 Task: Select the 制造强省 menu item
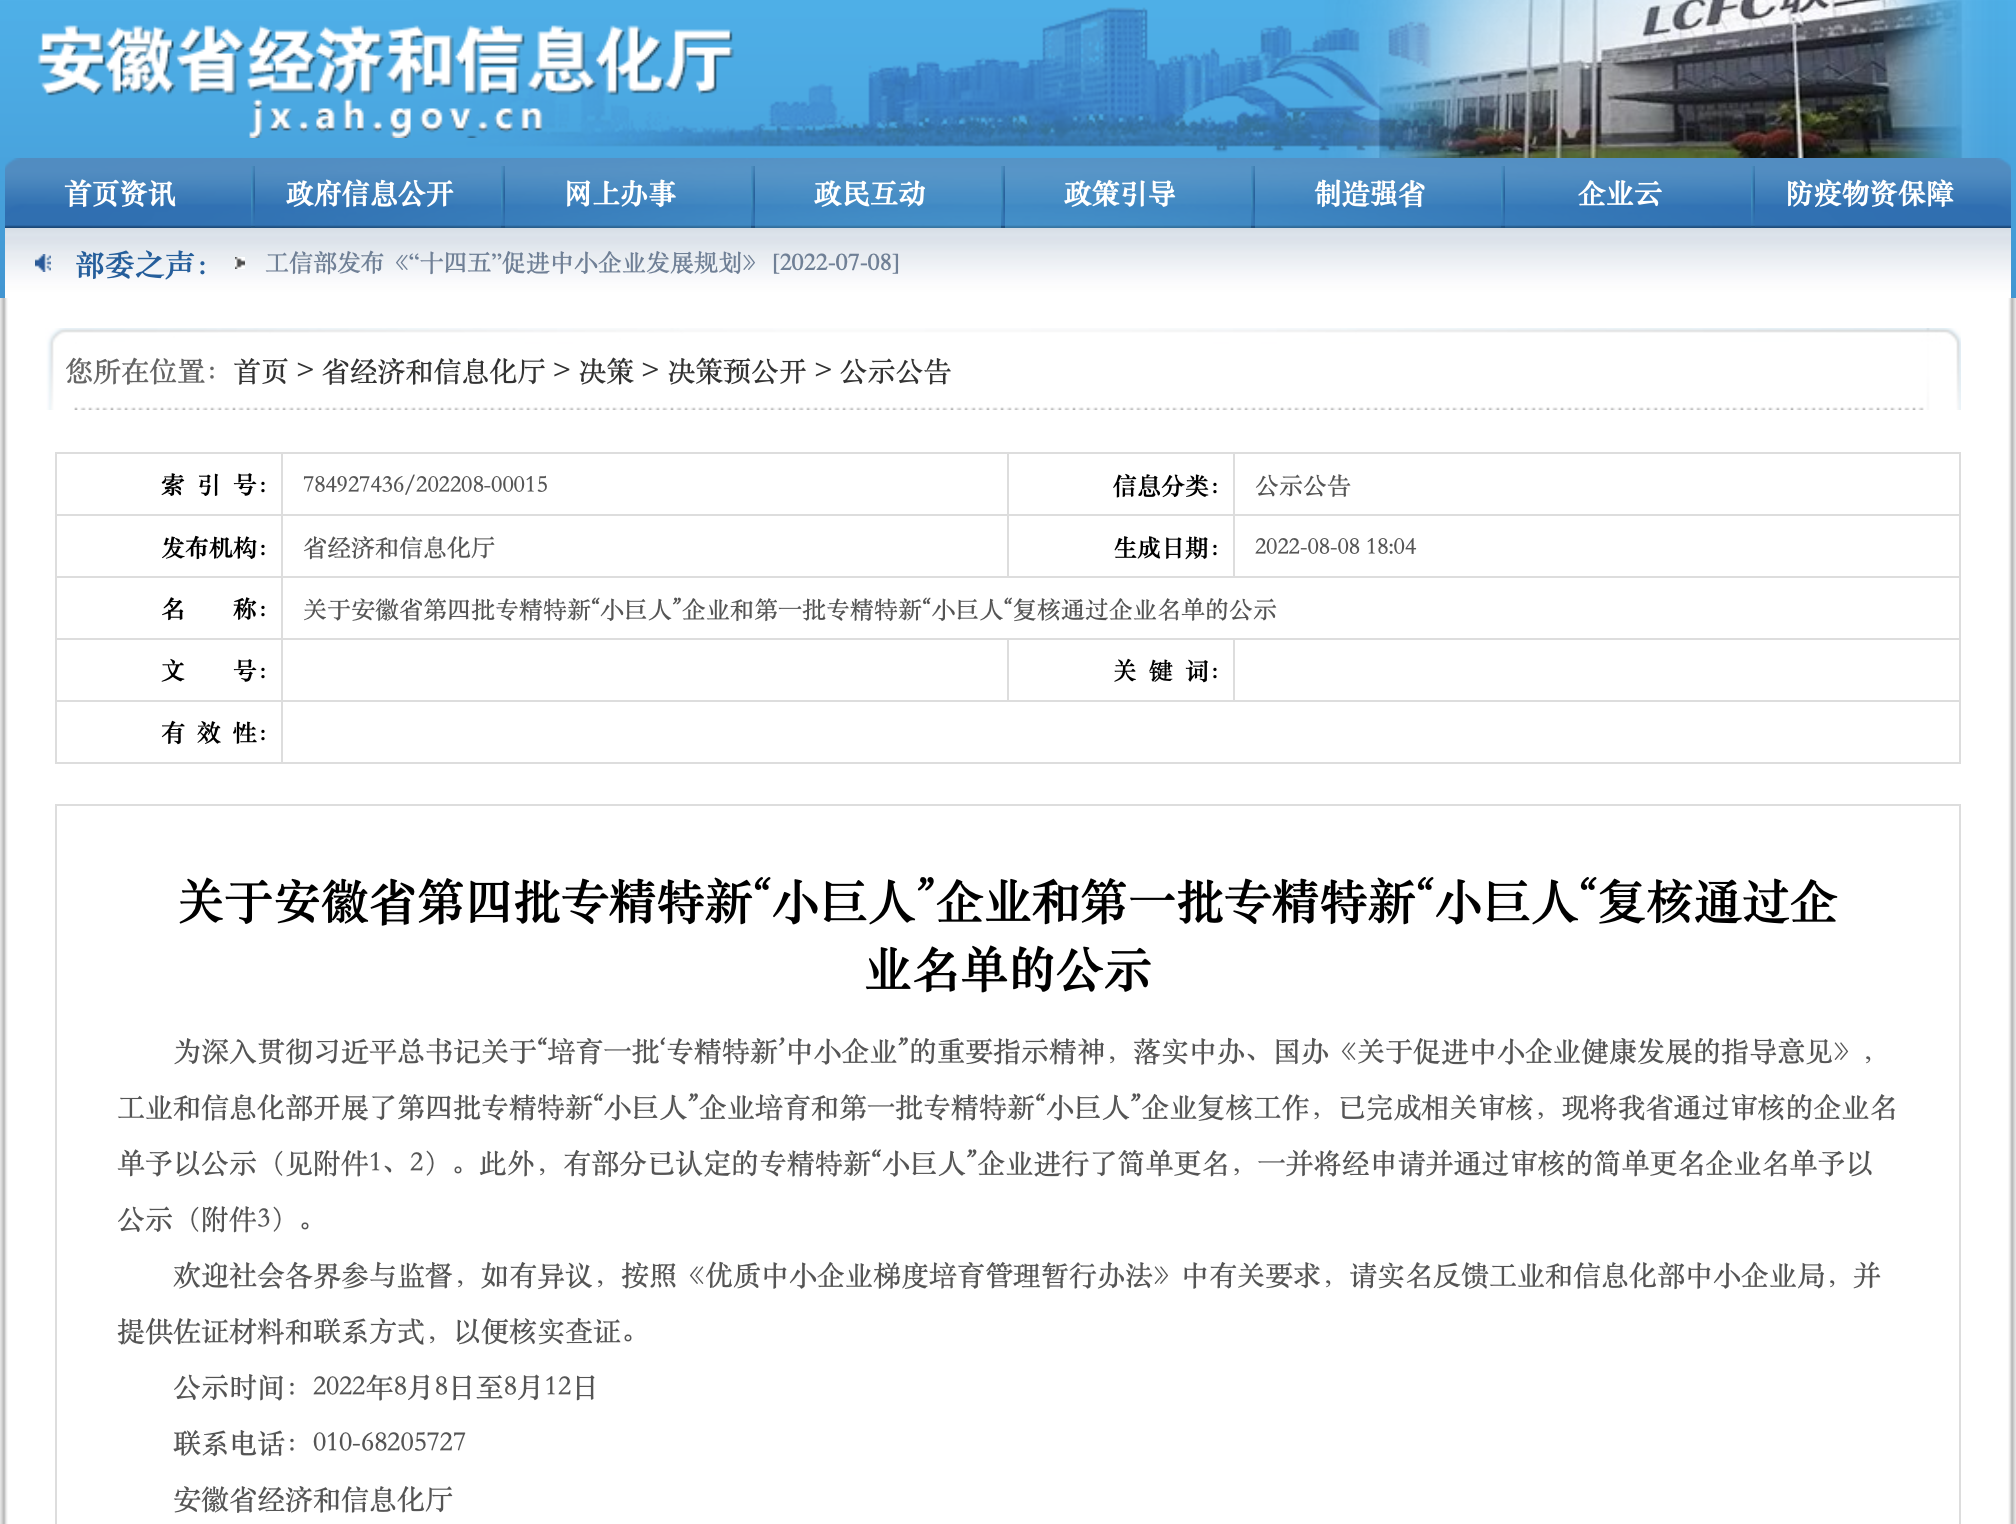coord(1369,194)
